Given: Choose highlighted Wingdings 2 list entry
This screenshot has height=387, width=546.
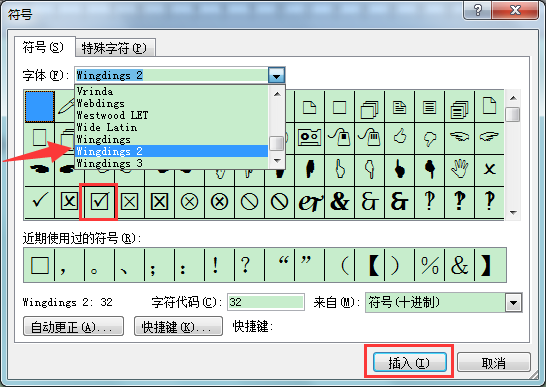Looking at the screenshot, I should pyautogui.click(x=172, y=151).
